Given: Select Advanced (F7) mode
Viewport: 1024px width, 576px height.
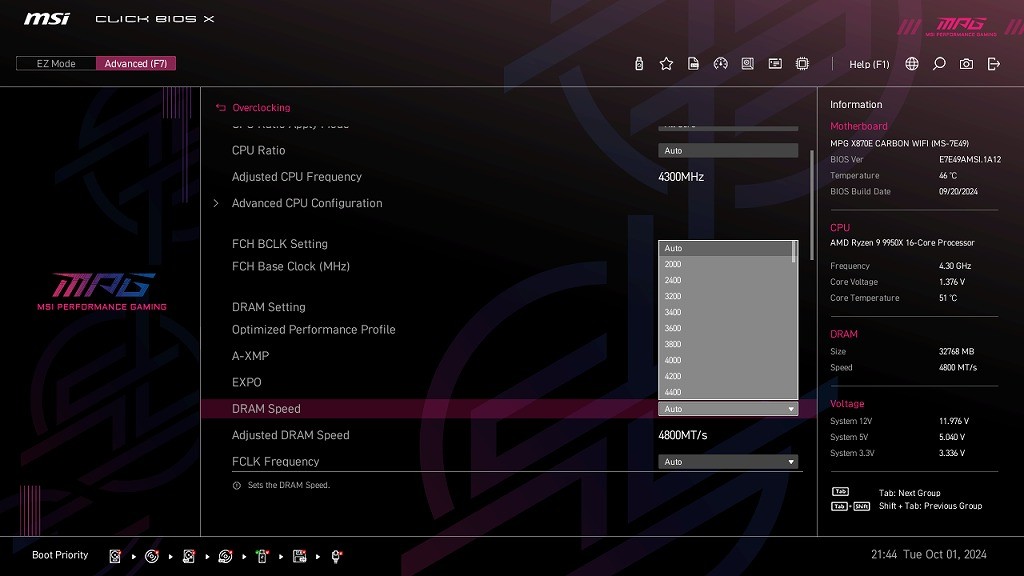Looking at the screenshot, I should (x=136, y=64).
